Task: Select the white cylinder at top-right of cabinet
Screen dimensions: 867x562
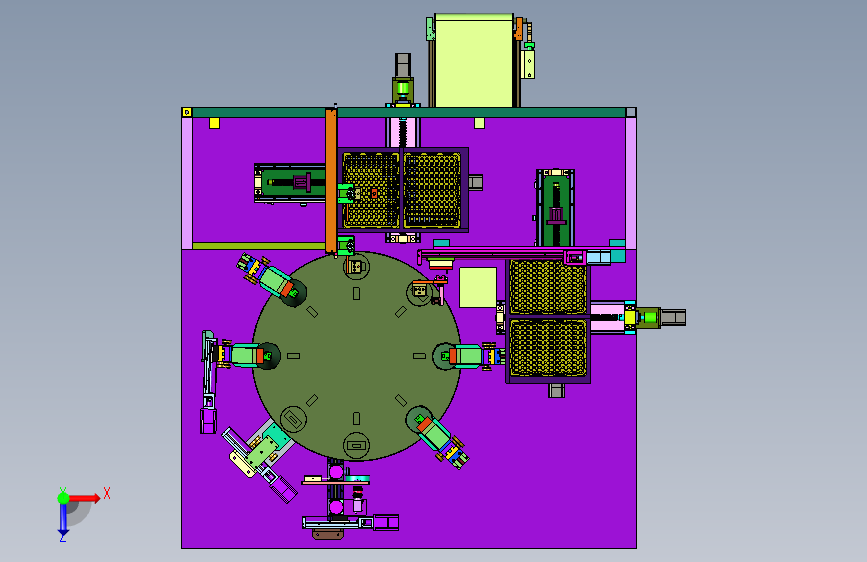Action: (528, 64)
